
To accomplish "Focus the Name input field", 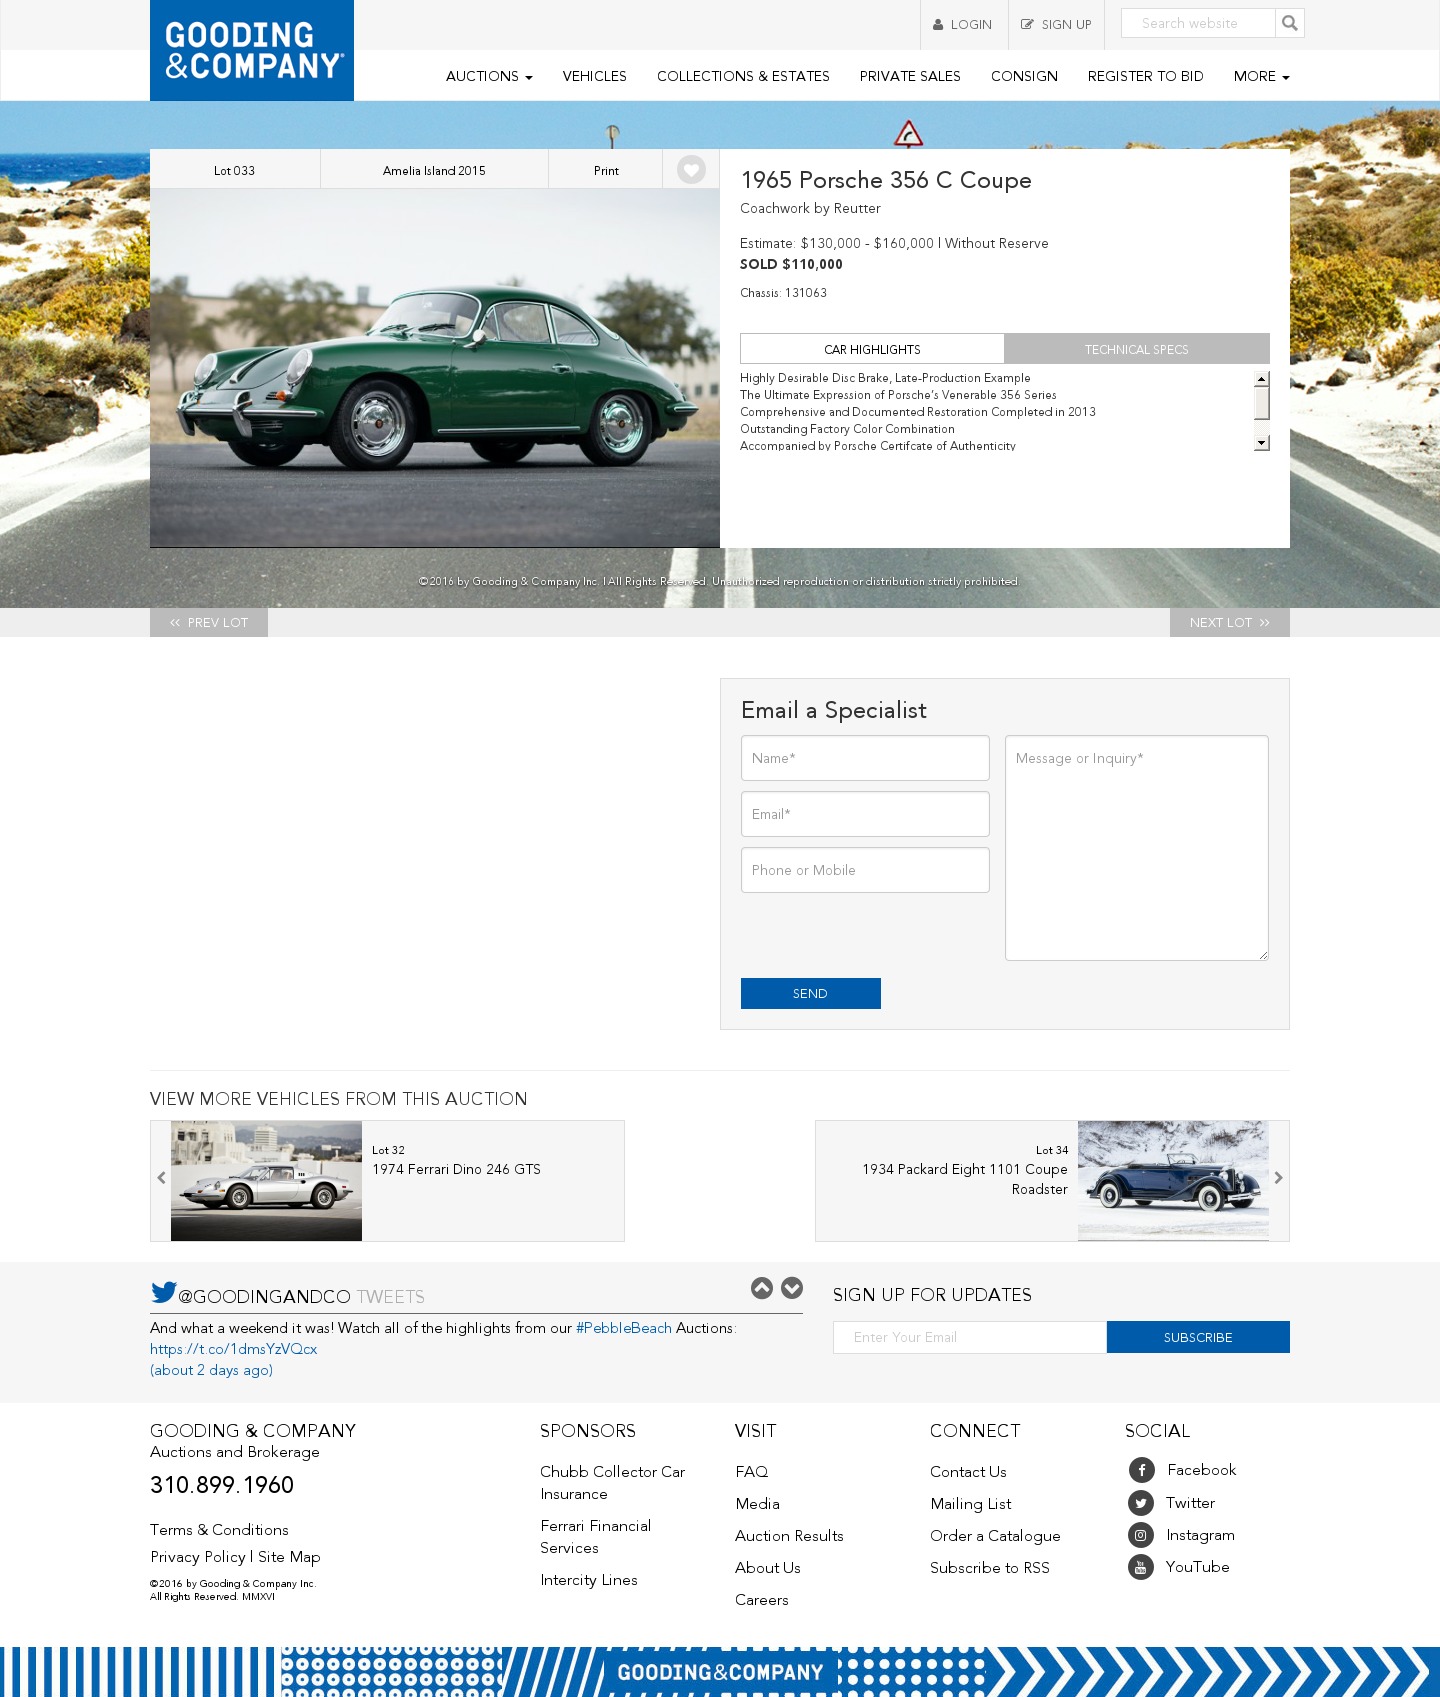I will [865, 758].
